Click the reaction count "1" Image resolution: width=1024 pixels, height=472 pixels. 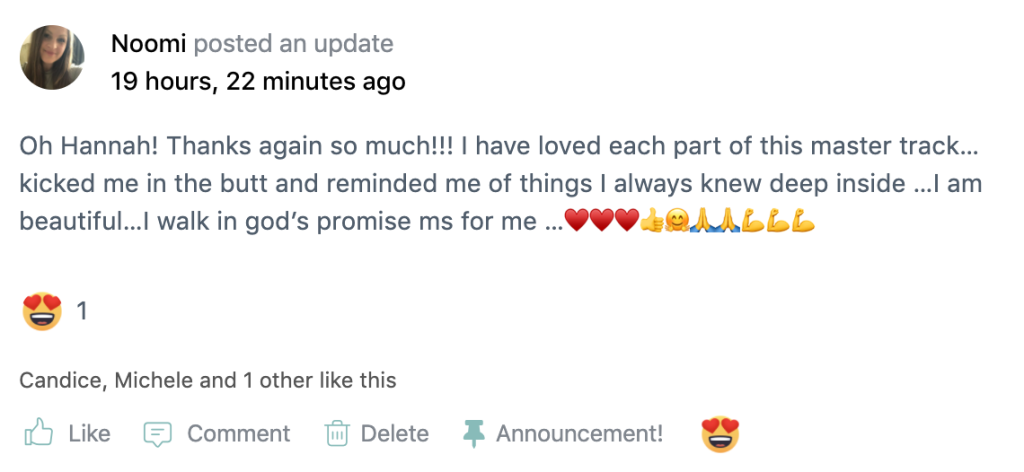[82, 312]
